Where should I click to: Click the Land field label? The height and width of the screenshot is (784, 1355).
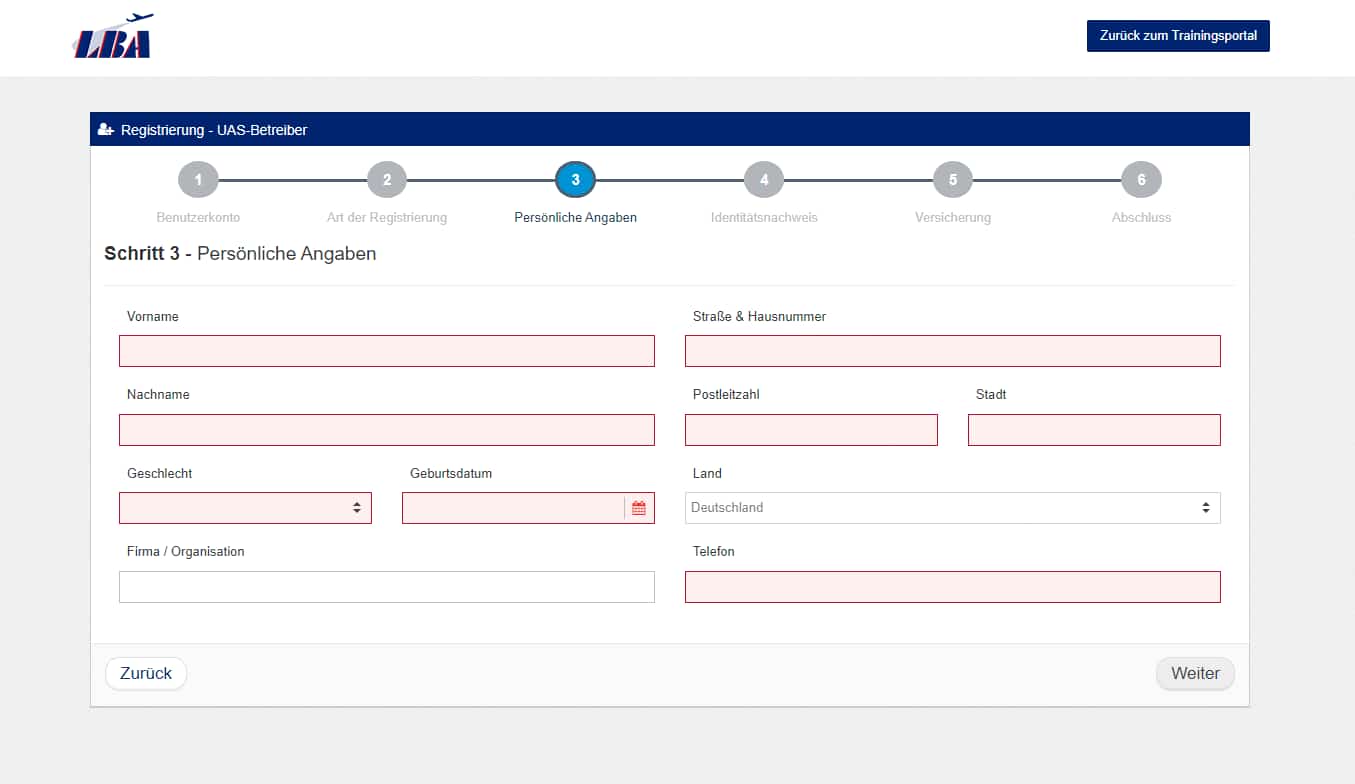[x=707, y=473]
